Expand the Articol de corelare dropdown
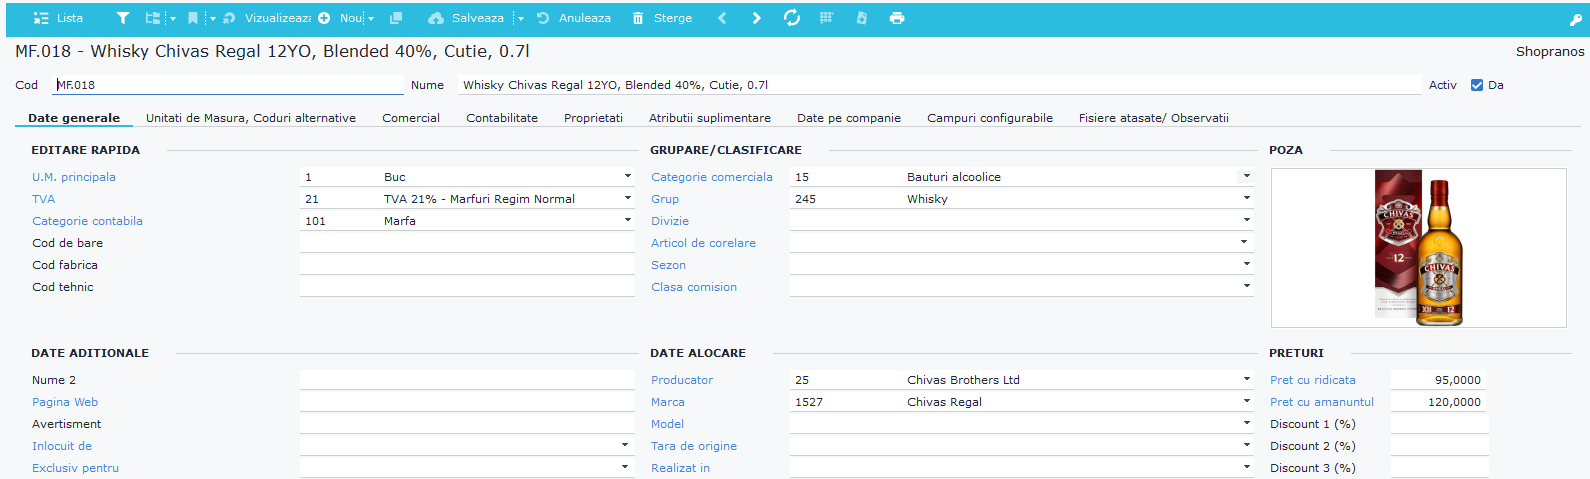Viewport: 1590px width, 479px height. click(x=1245, y=242)
